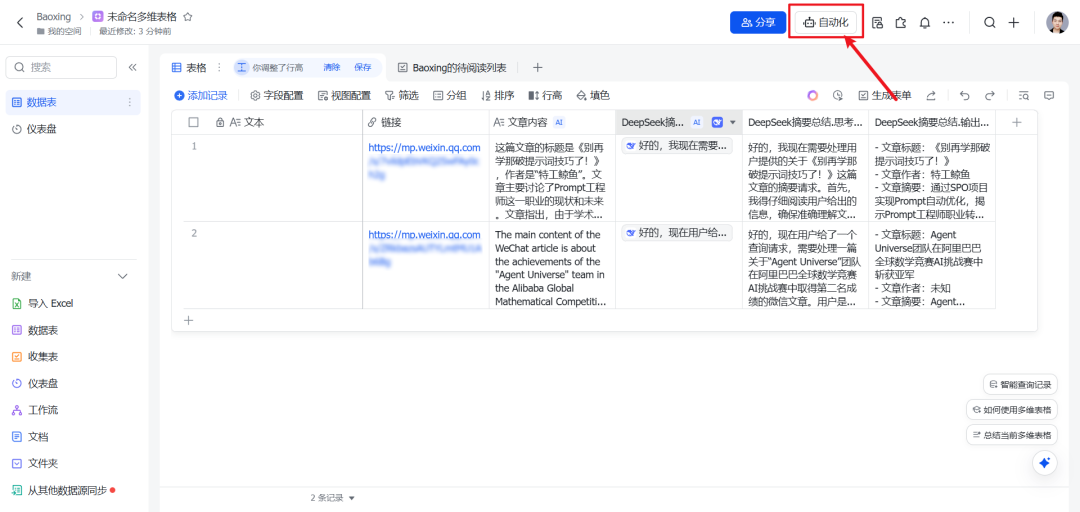This screenshot has width=1080, height=512.
Task: Click the share arrow icon after 生成表单
Action: pos(931,96)
